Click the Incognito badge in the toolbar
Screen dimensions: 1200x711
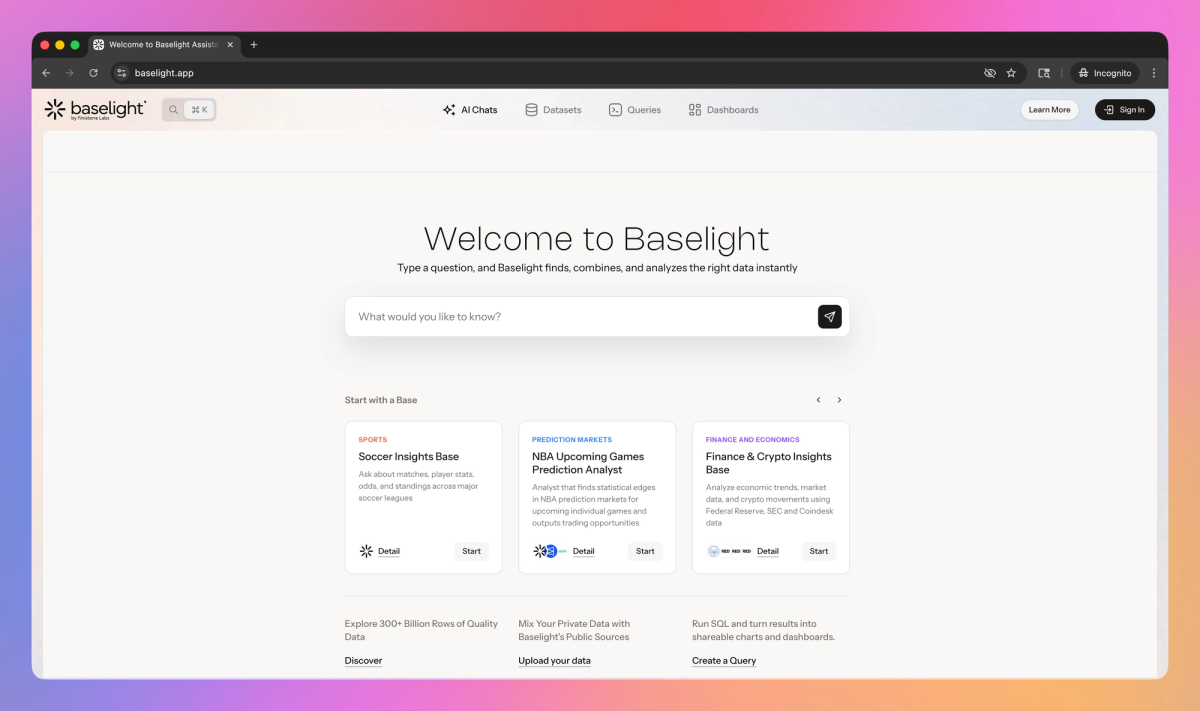(1104, 72)
